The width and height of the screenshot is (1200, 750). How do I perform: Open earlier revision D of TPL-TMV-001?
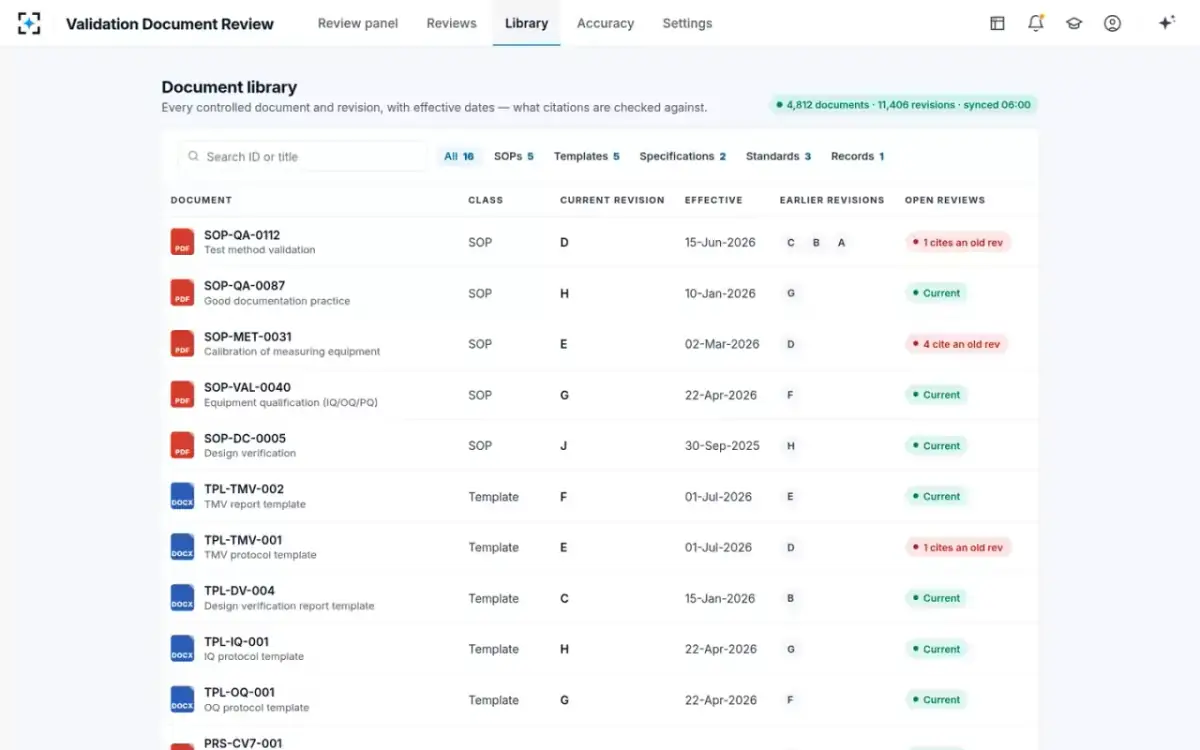[x=791, y=547]
